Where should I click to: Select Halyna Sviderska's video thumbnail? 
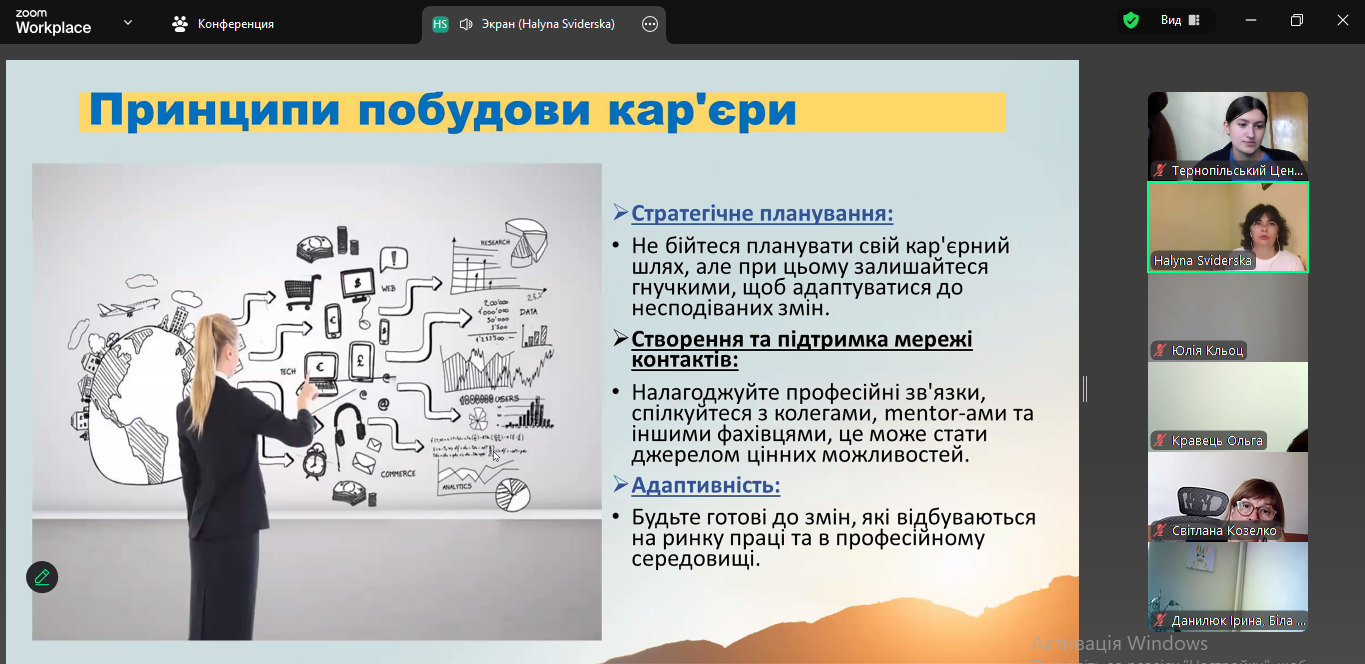pos(1227,226)
